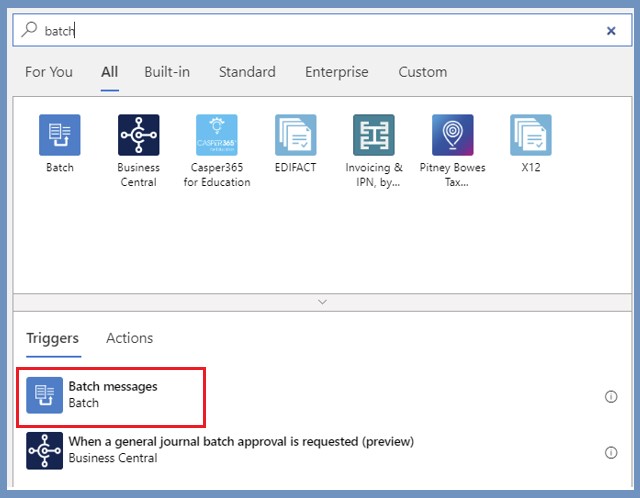Clear the search box with the X

[x=611, y=31]
